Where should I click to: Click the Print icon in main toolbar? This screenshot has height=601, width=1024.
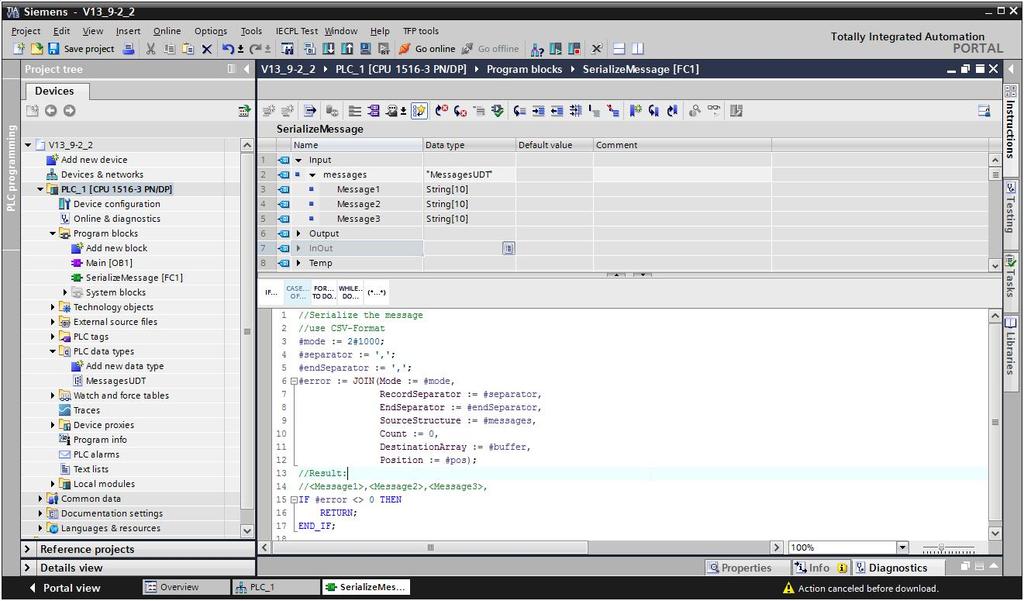129,49
